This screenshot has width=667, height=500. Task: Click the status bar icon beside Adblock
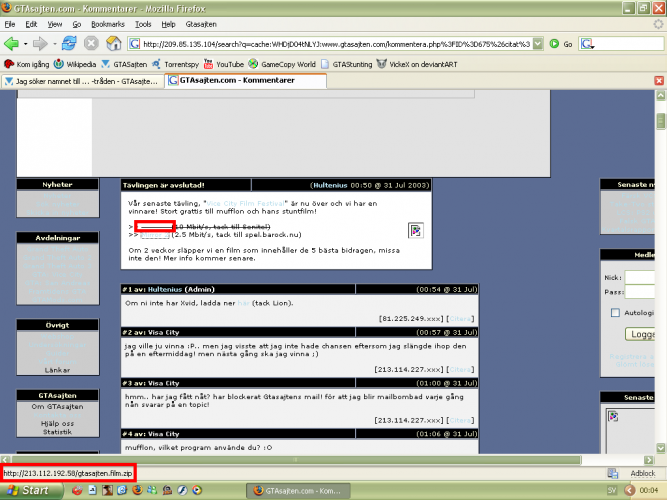pos(613,473)
